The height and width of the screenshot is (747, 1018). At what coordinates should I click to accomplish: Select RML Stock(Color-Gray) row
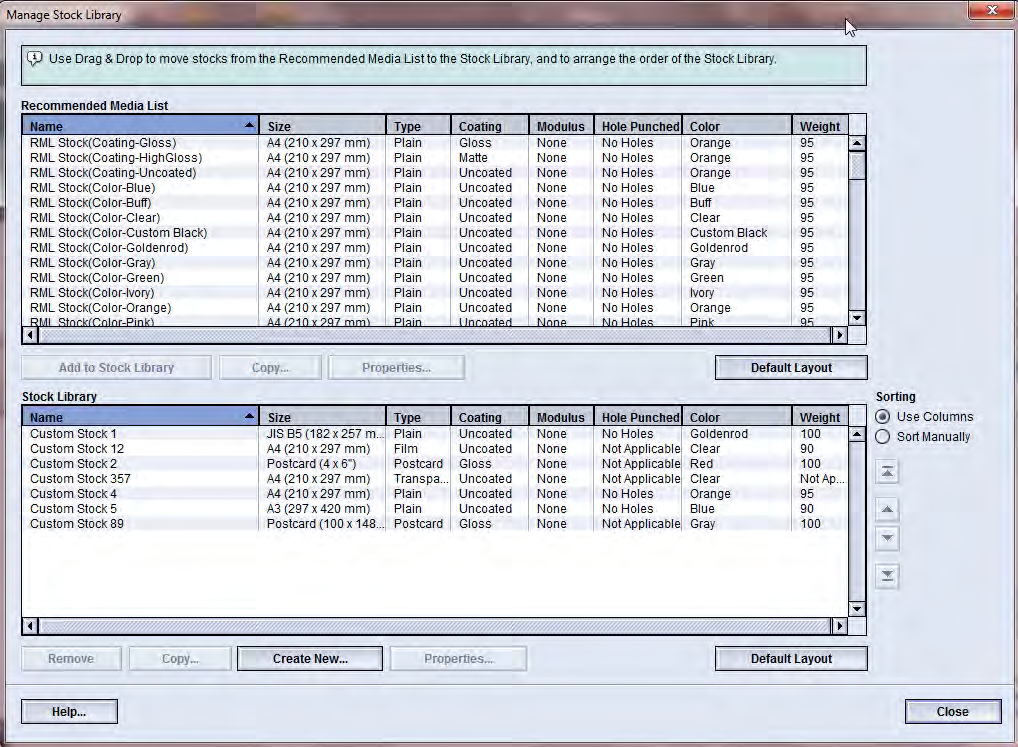tap(435, 262)
